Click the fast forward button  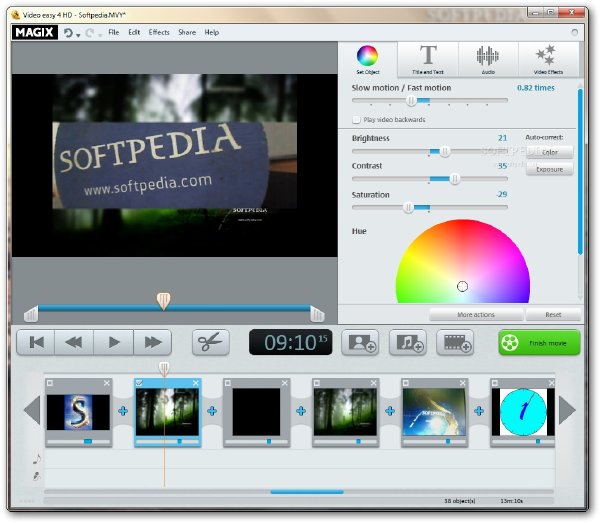click(x=153, y=342)
